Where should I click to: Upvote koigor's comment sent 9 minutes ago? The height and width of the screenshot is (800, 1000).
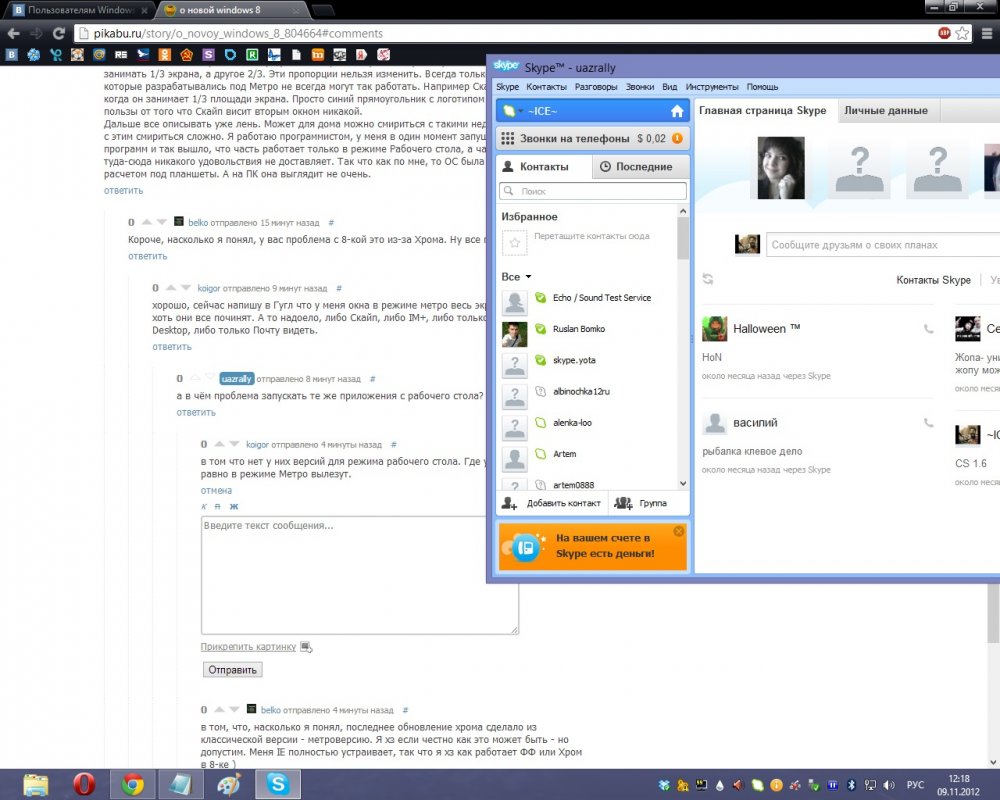170,288
